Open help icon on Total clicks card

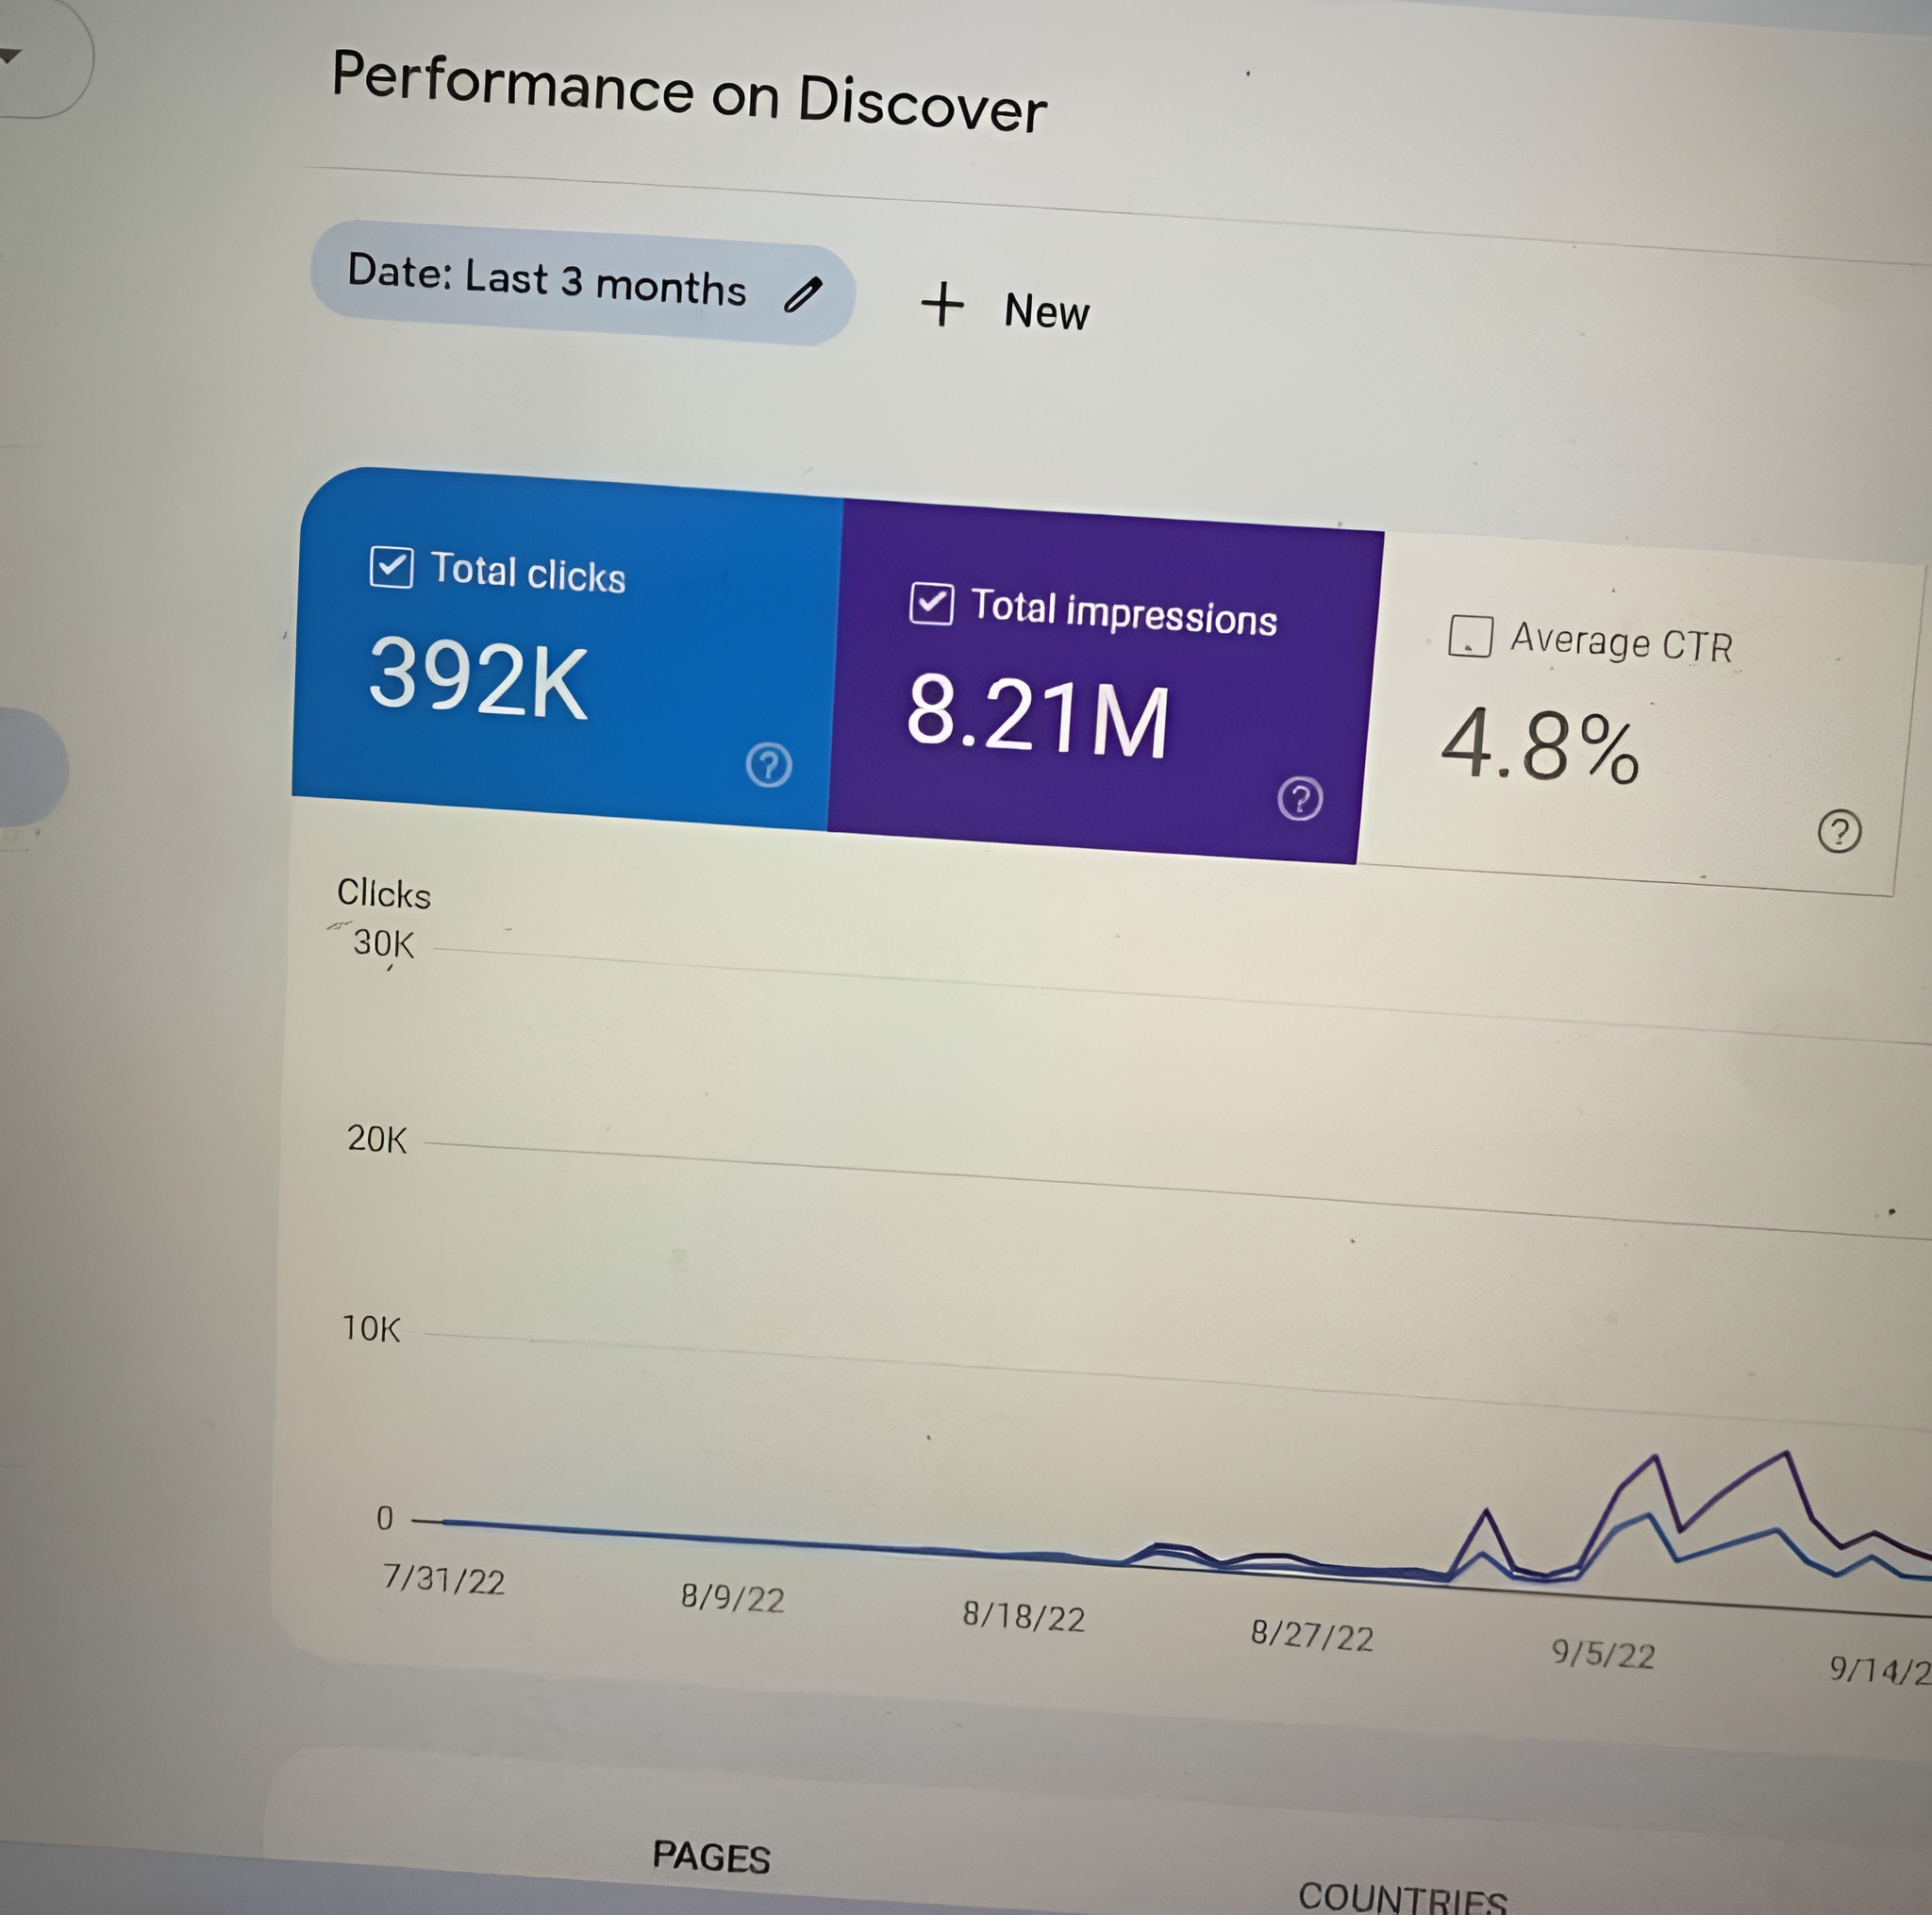[x=769, y=765]
